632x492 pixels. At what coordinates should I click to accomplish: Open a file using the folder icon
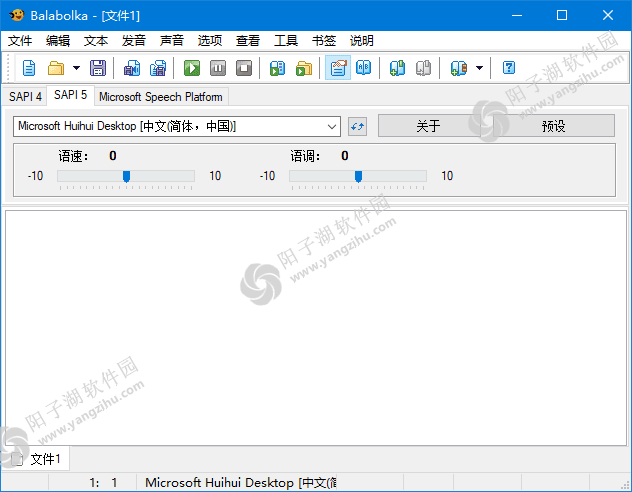[x=56, y=68]
